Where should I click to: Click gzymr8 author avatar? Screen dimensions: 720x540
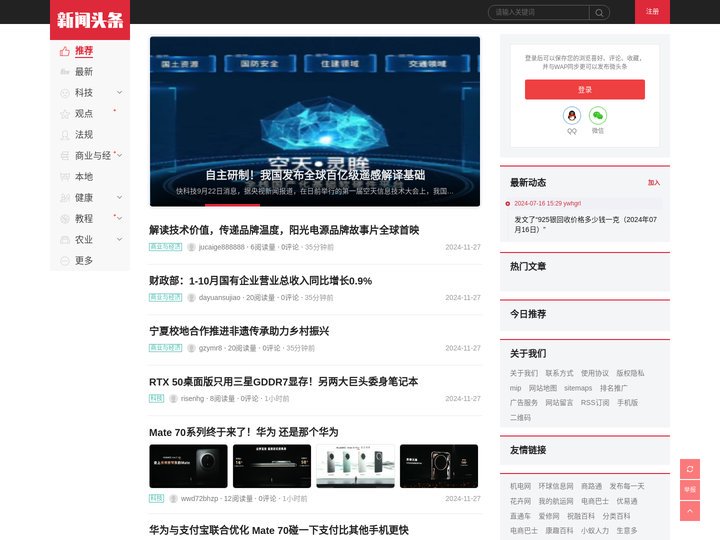tap(191, 348)
